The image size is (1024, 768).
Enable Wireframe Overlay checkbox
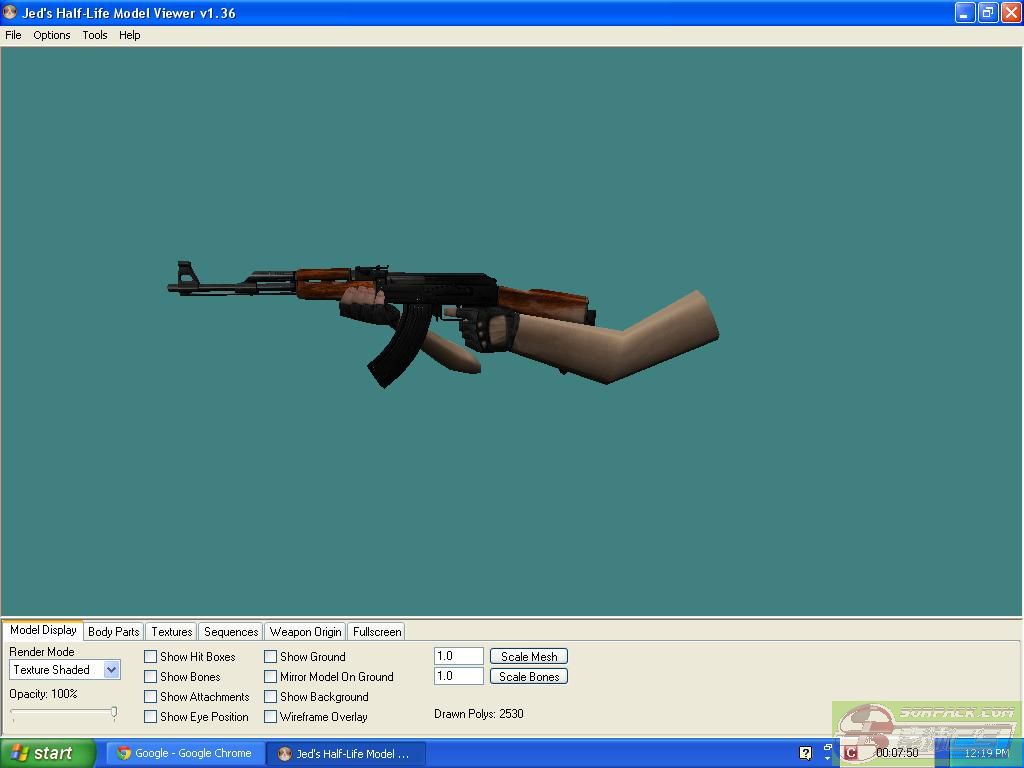[270, 716]
